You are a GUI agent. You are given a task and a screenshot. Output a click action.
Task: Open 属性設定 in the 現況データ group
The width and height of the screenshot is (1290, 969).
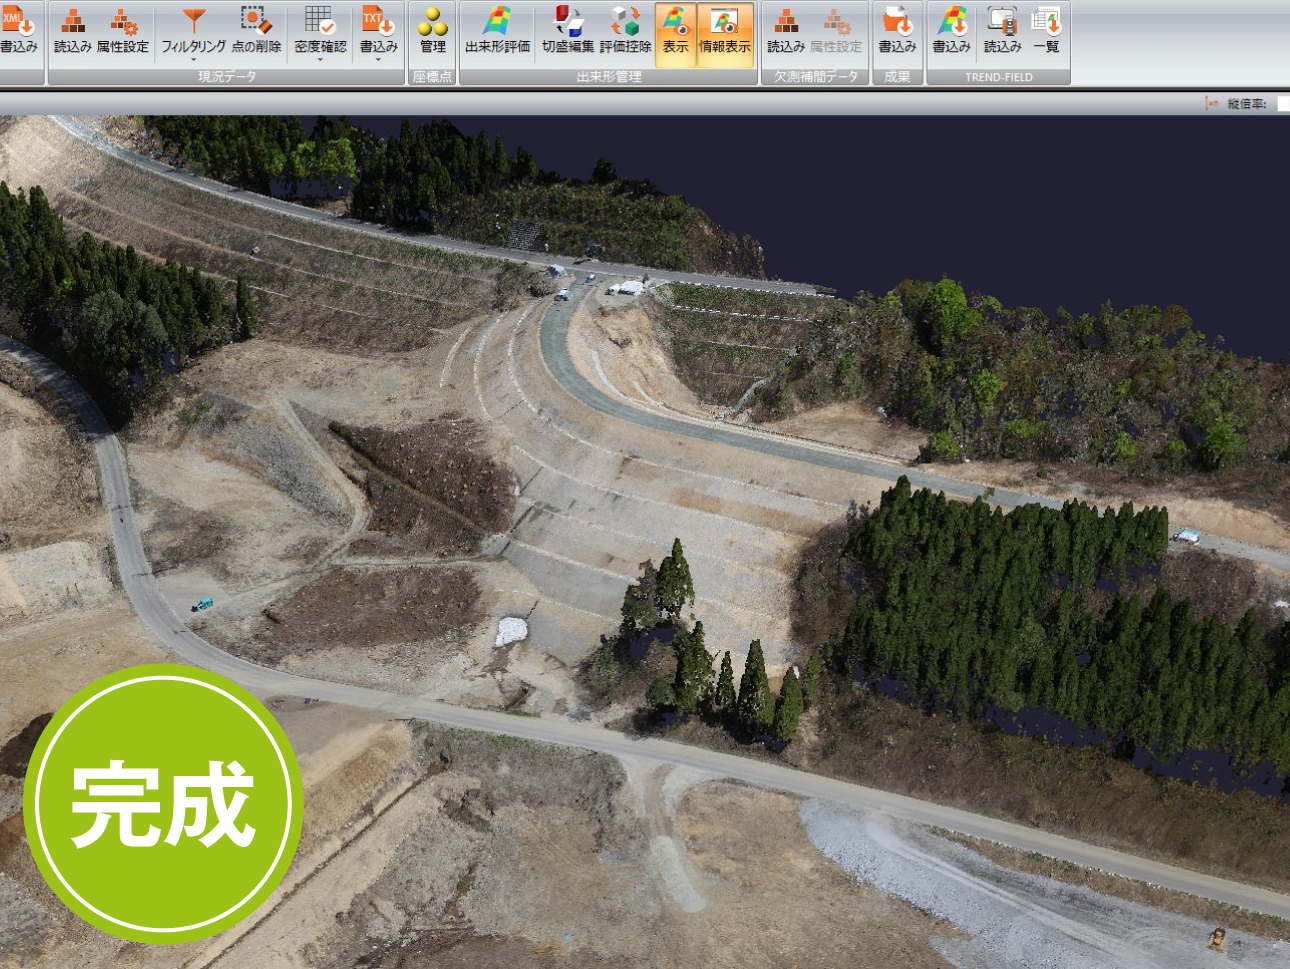click(123, 29)
